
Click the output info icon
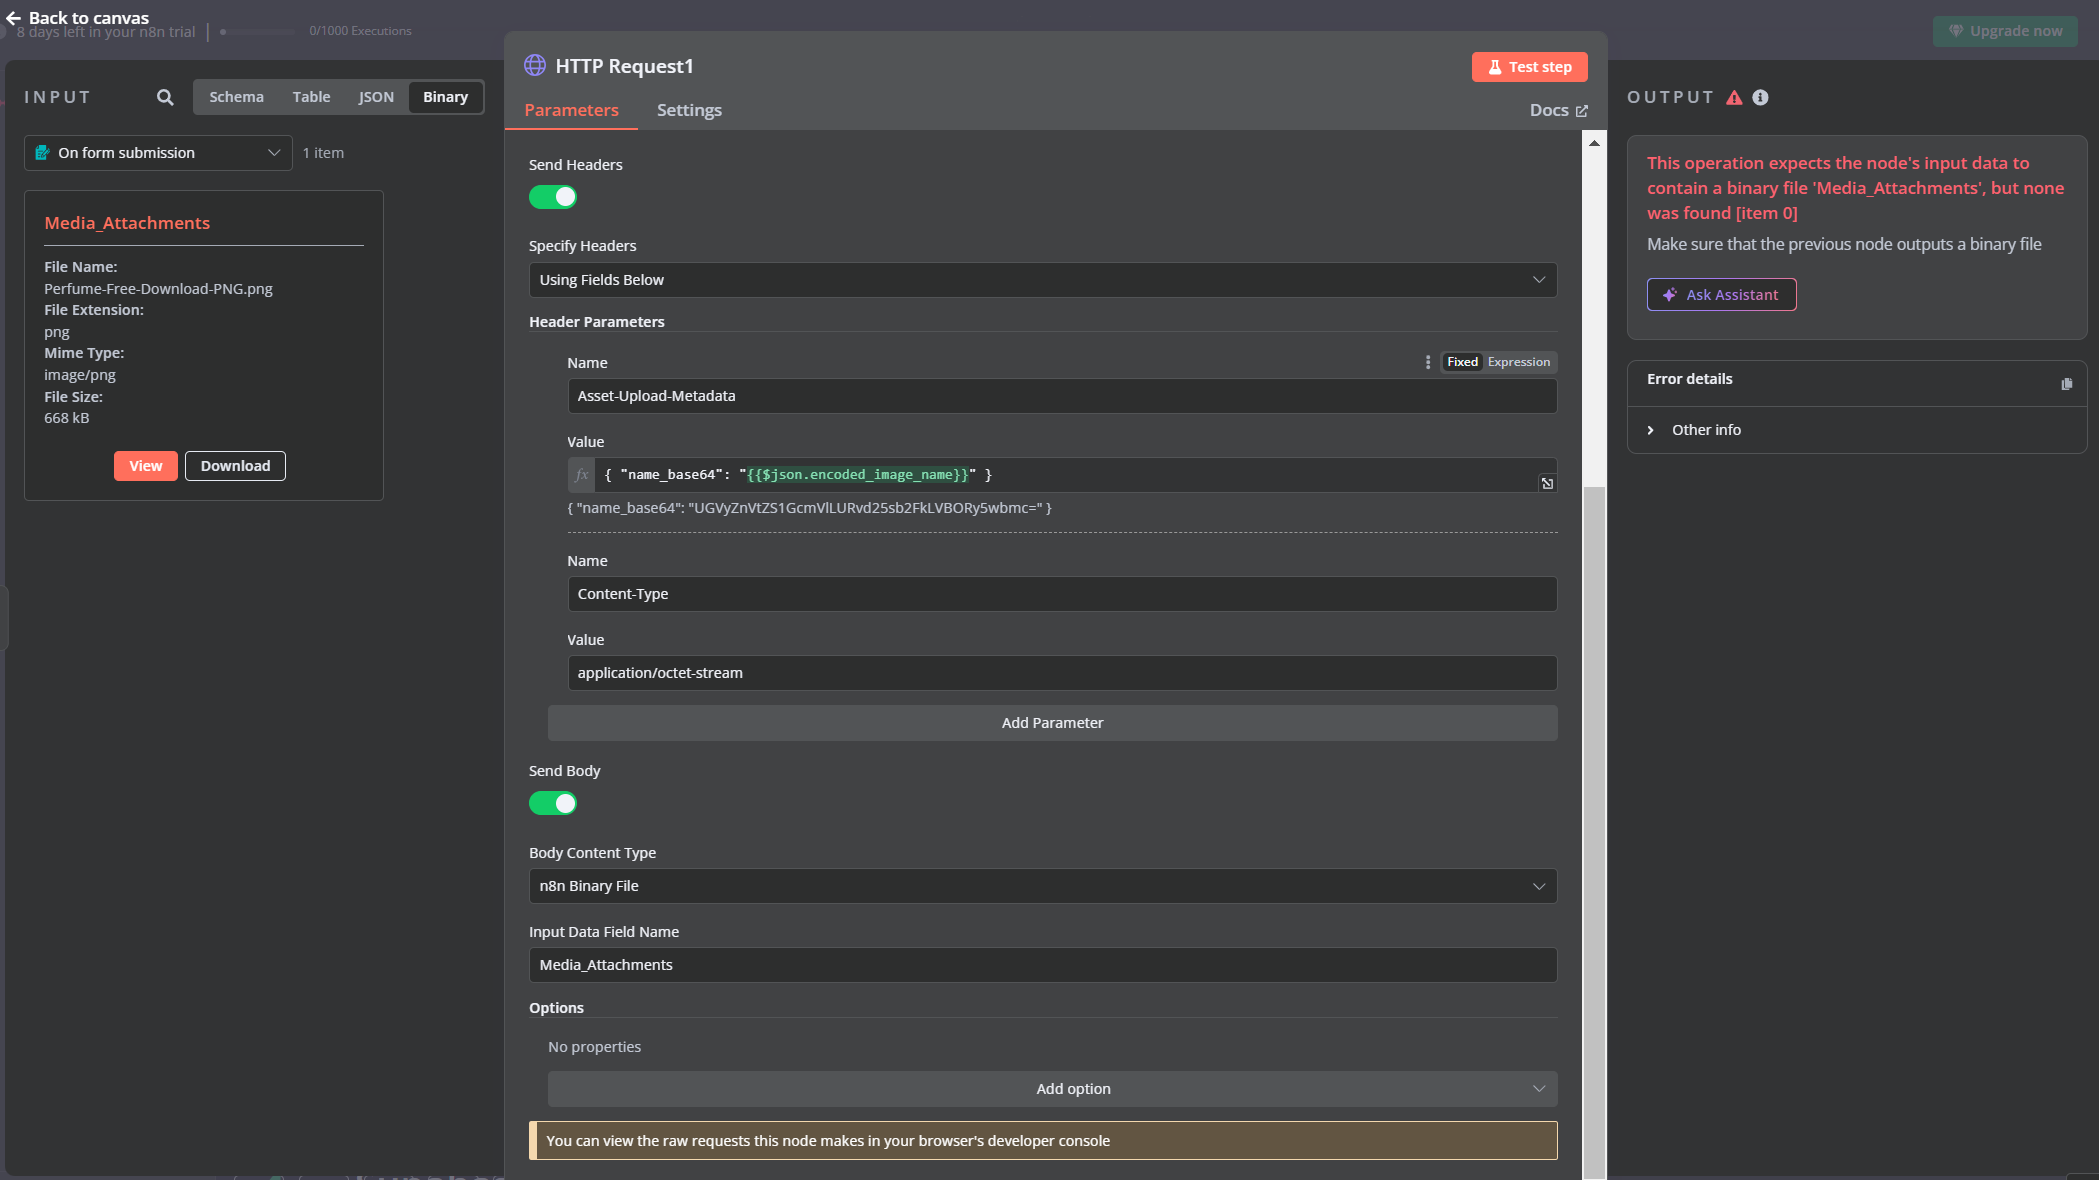[x=1760, y=97]
